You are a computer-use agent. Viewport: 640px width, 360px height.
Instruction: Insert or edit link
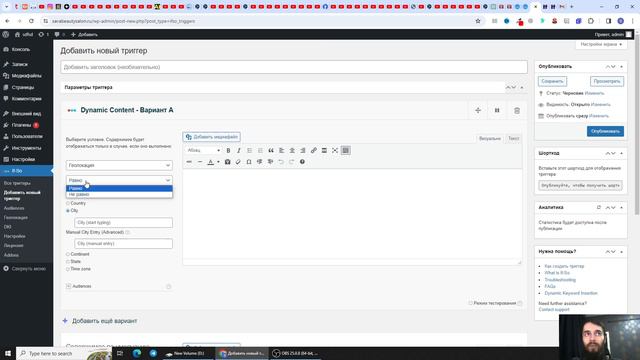(313, 151)
